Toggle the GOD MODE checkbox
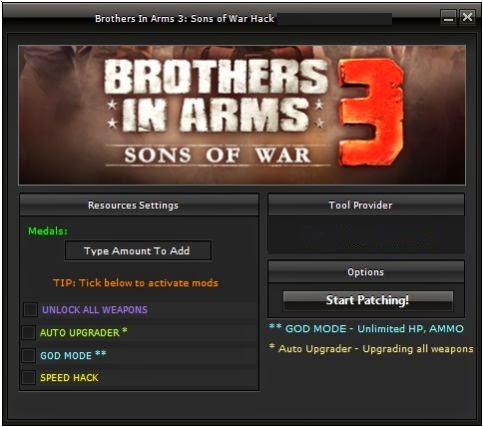Screen dimensions: 483x427 (28, 356)
